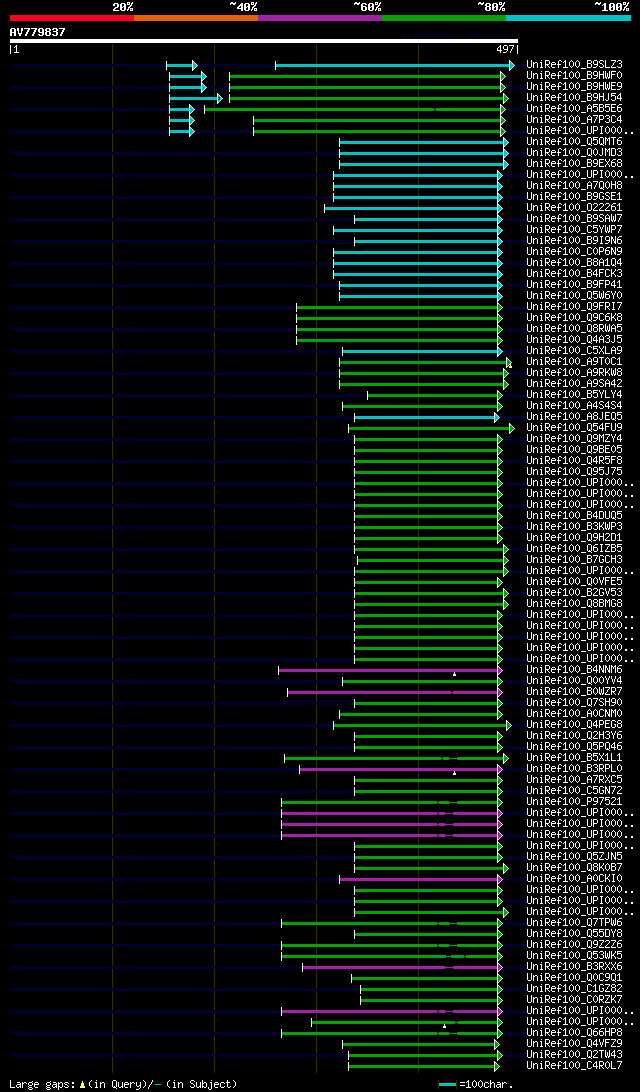Screen dimensions: 640x1092
Task: Select hit UniRef100_B9SAW7
Action: point(574,219)
